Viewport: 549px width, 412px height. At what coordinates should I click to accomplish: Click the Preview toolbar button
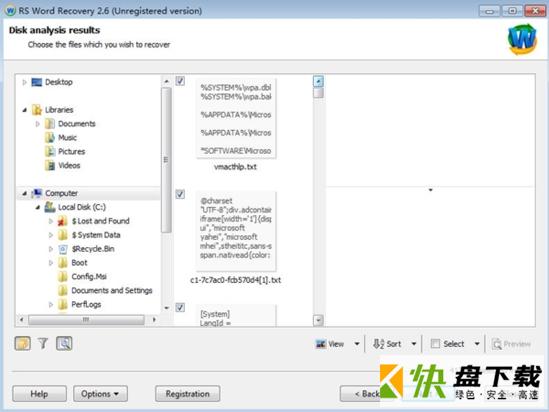click(511, 344)
